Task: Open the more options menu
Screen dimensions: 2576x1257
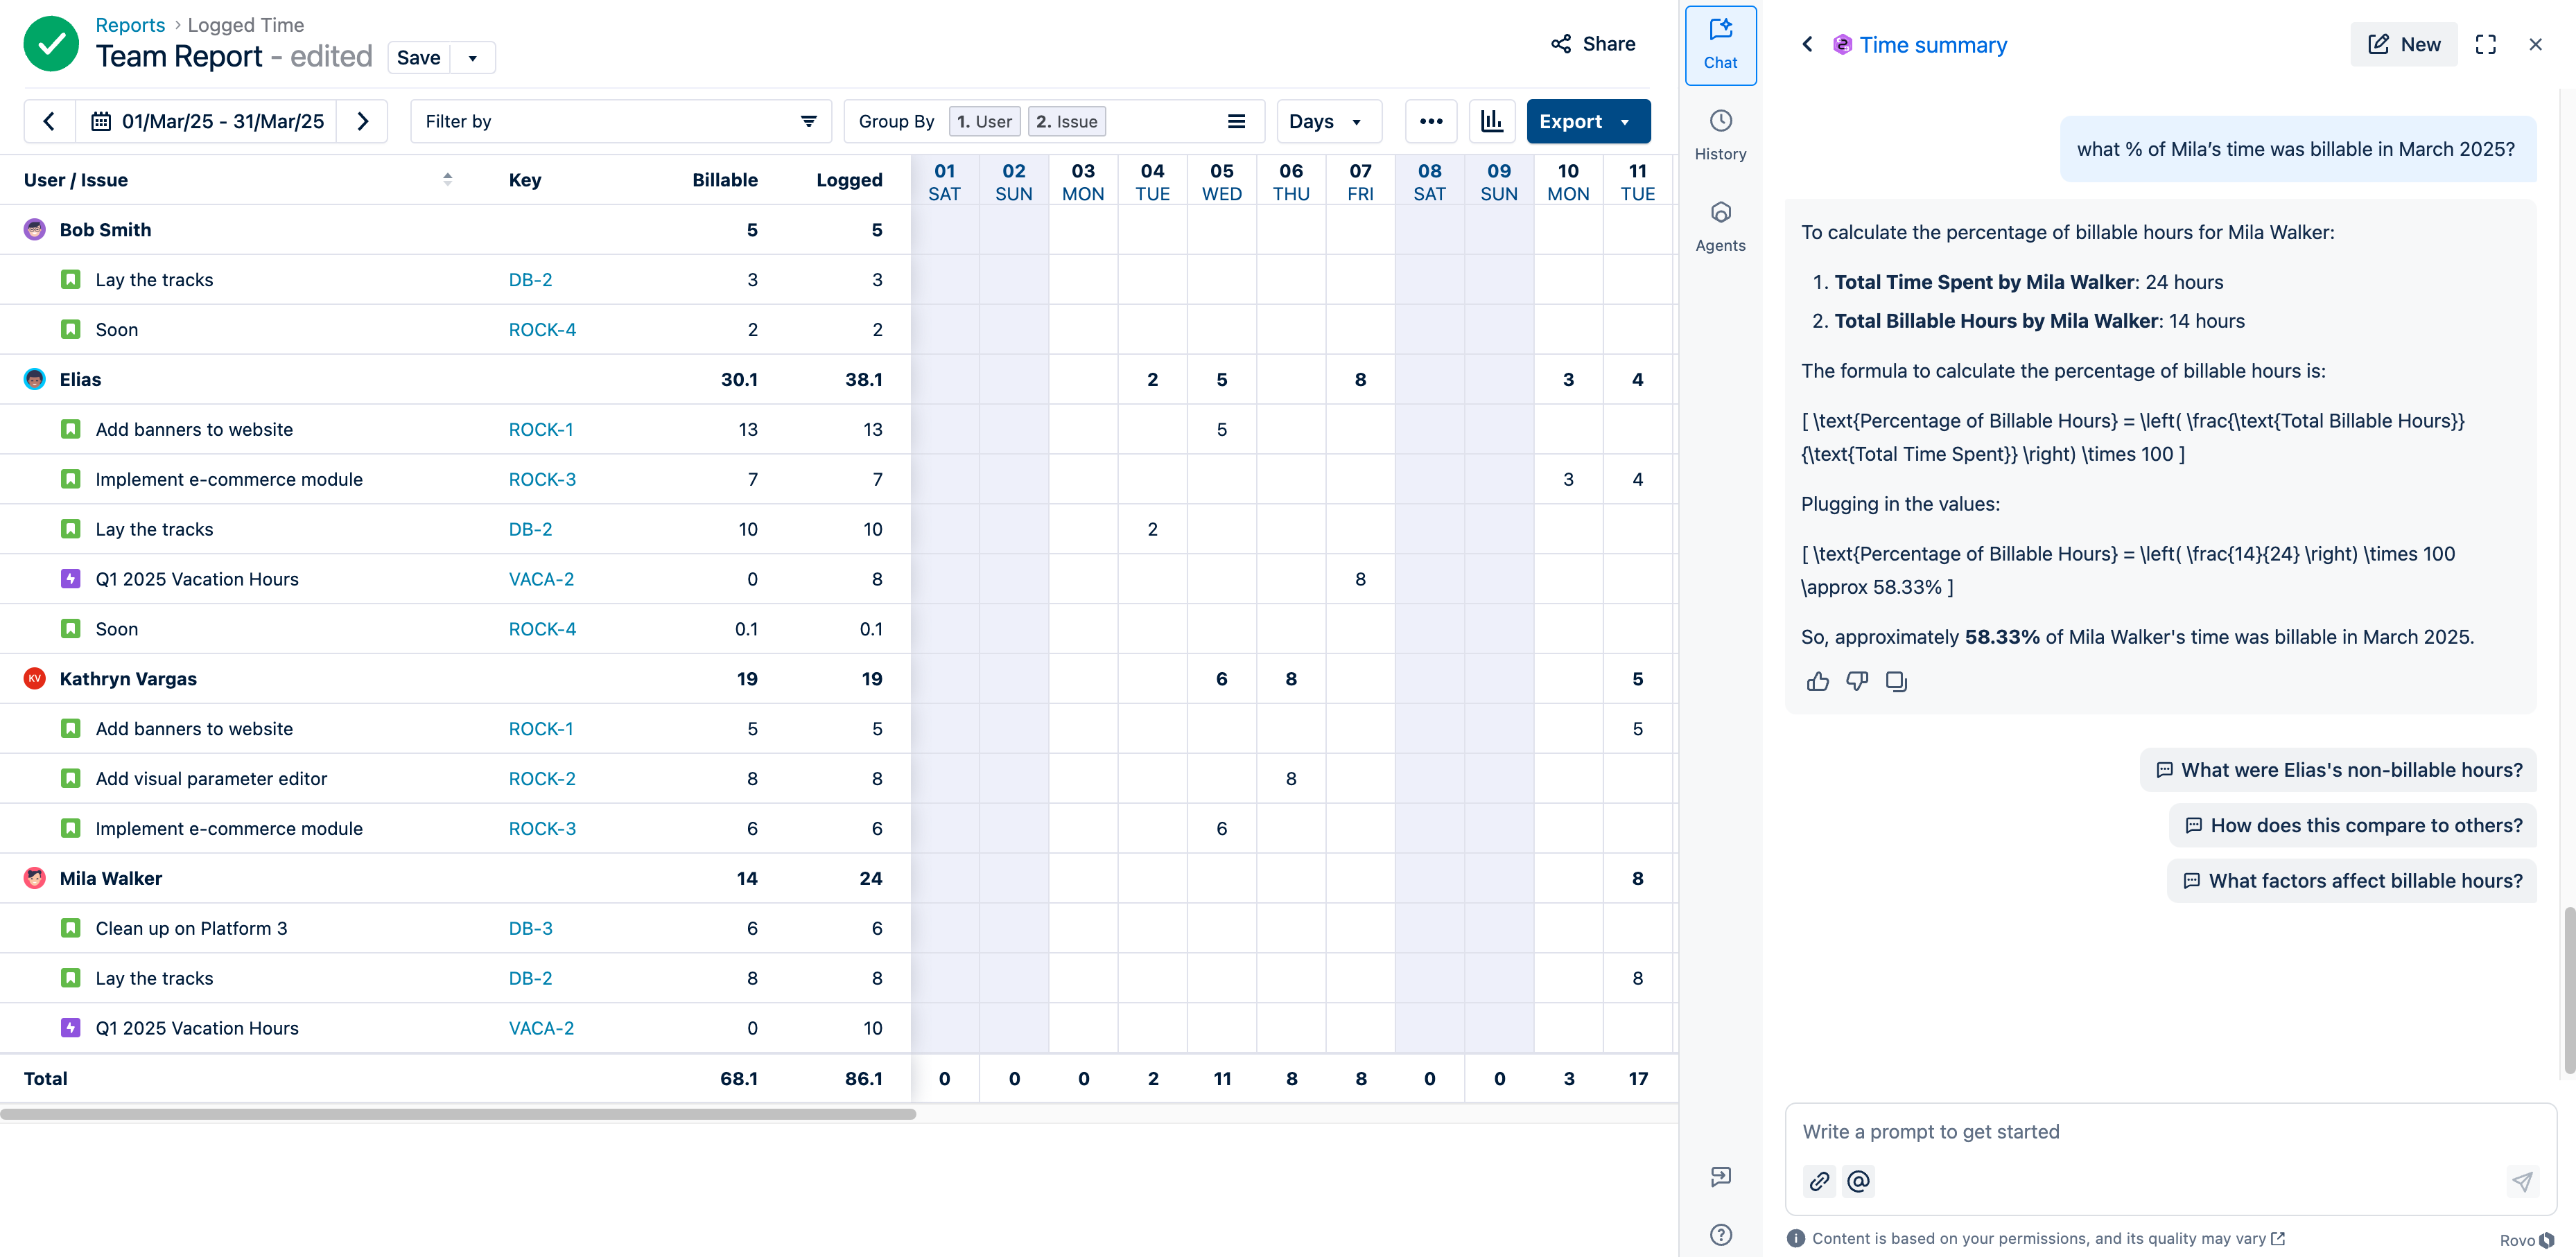Action: coord(1431,121)
